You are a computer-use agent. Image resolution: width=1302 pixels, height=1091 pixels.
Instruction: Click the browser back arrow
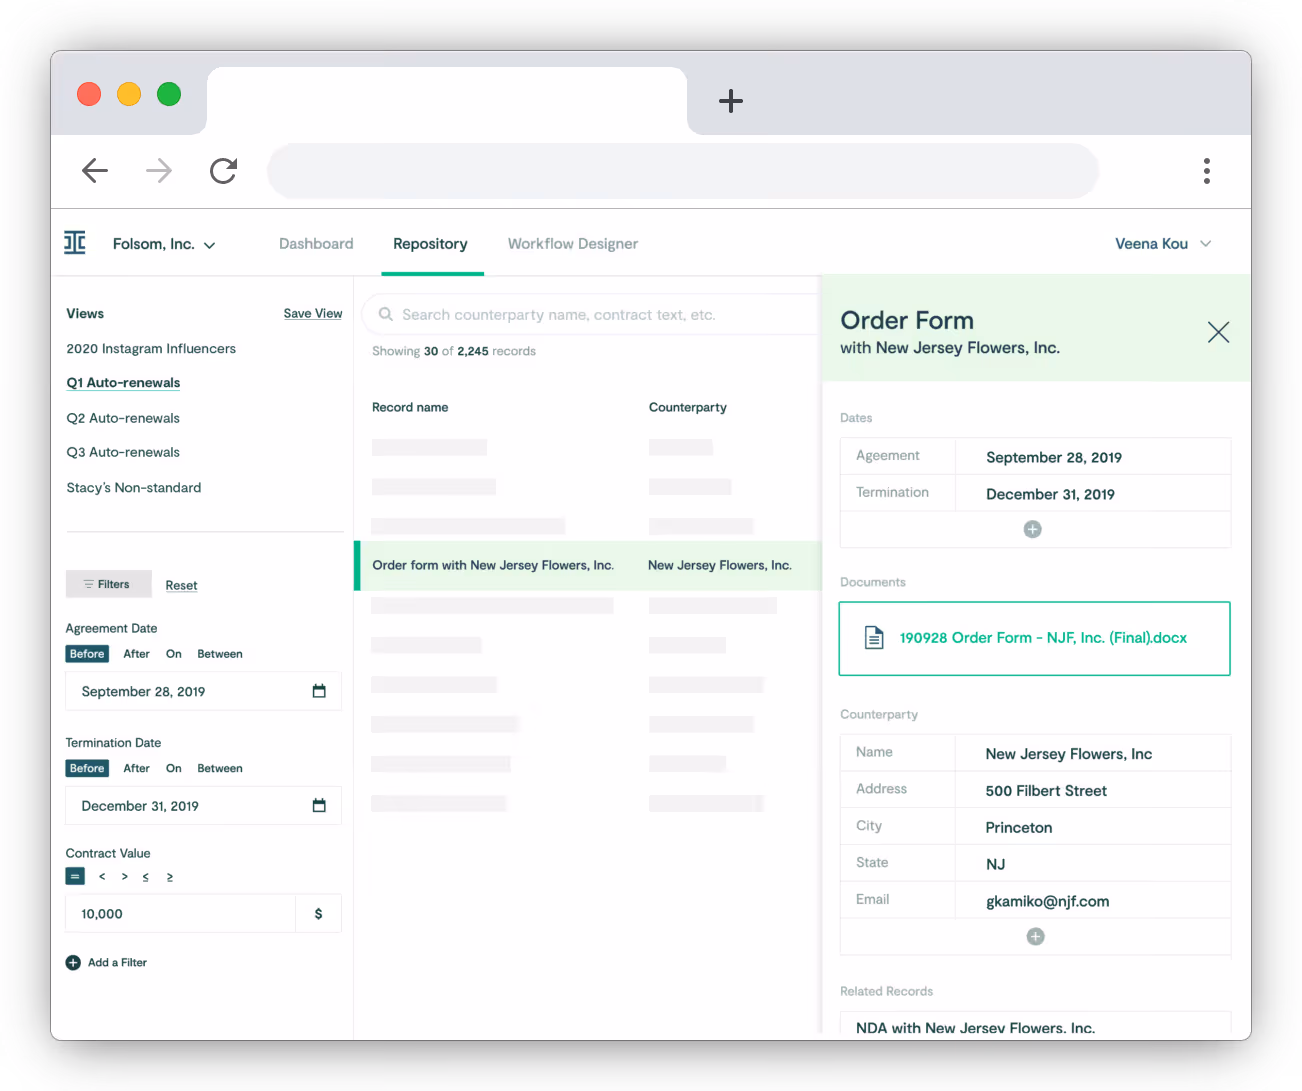95,171
